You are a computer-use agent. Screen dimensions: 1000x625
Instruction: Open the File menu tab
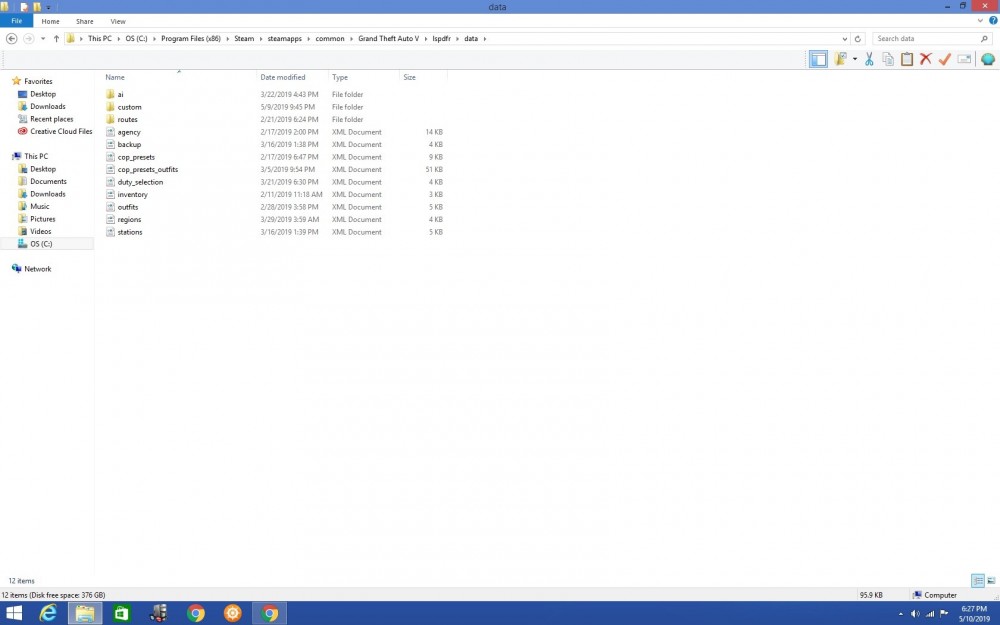17,21
